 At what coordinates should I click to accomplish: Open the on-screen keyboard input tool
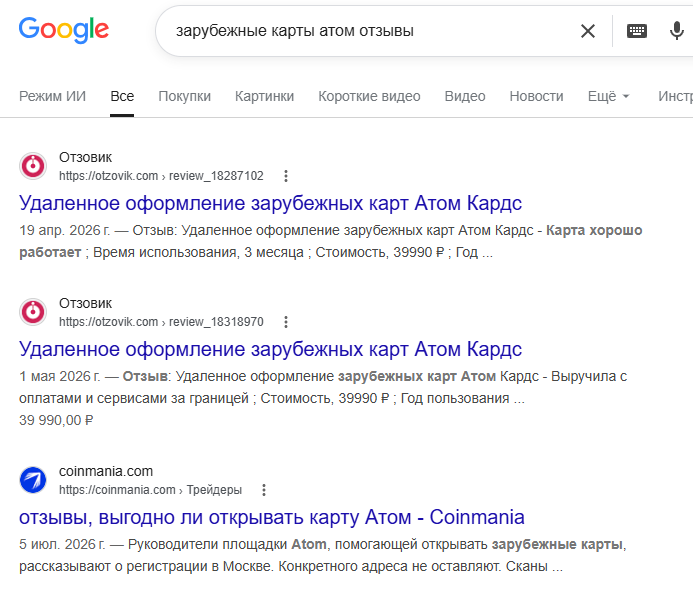click(x=637, y=31)
